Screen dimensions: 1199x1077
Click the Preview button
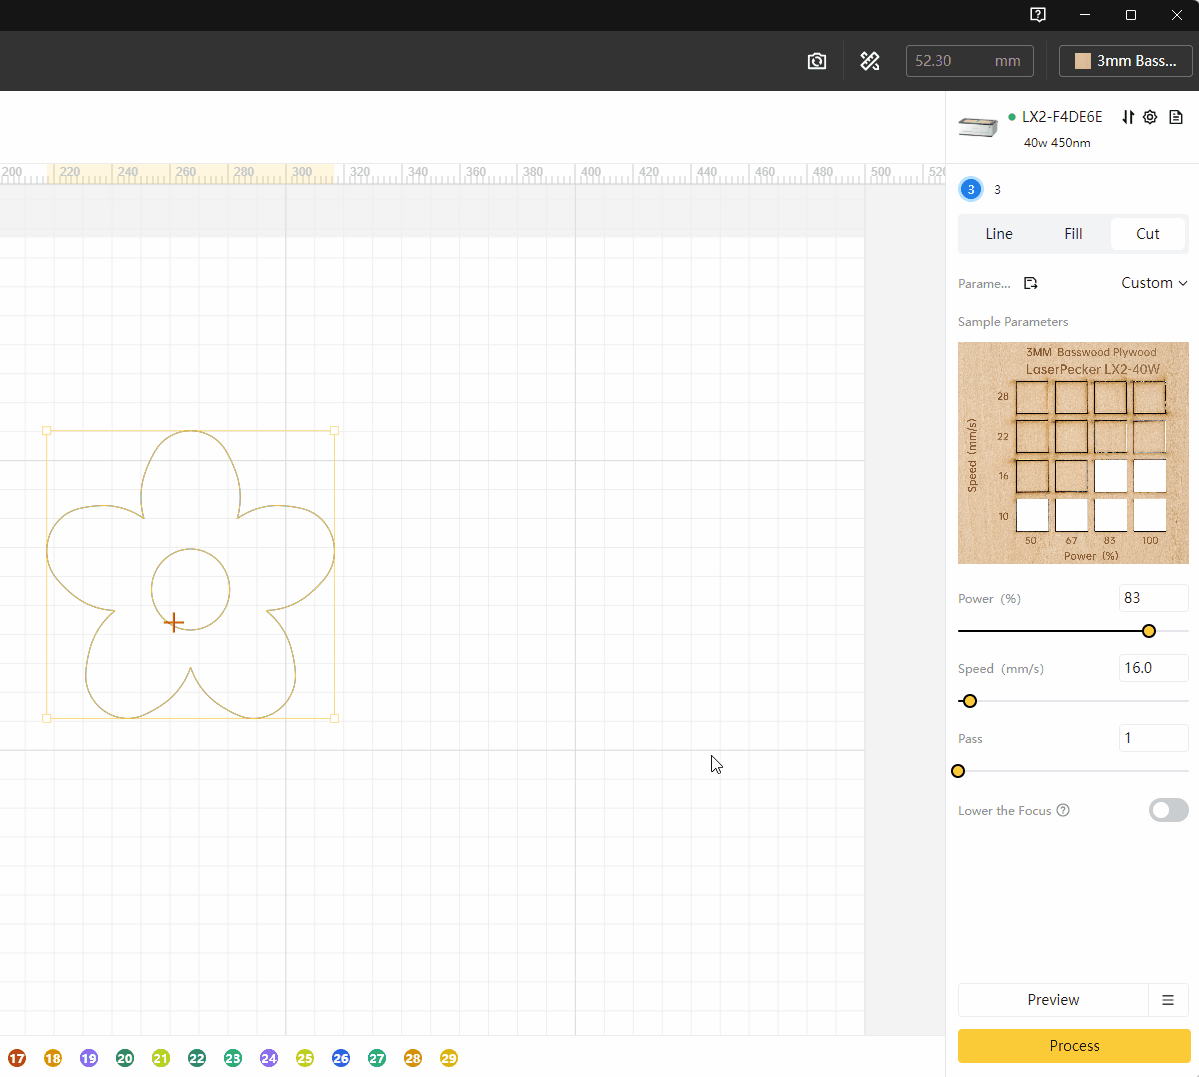click(x=1053, y=1000)
